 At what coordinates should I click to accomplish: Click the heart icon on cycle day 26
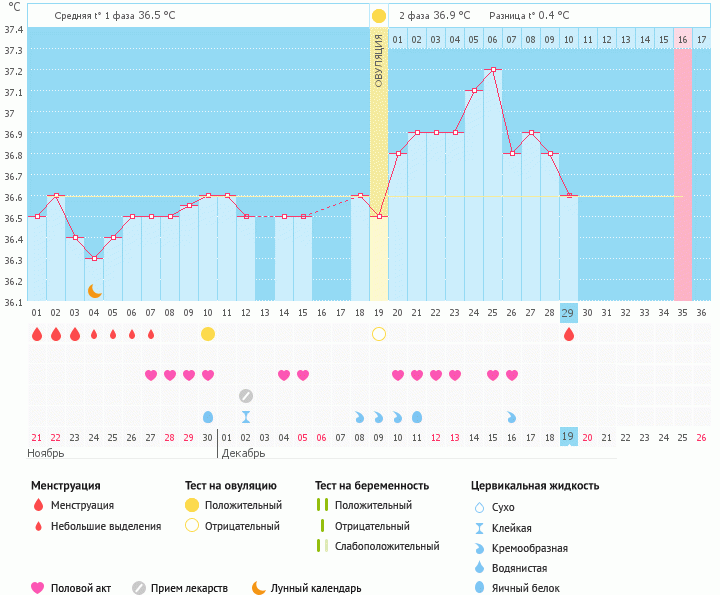512,375
